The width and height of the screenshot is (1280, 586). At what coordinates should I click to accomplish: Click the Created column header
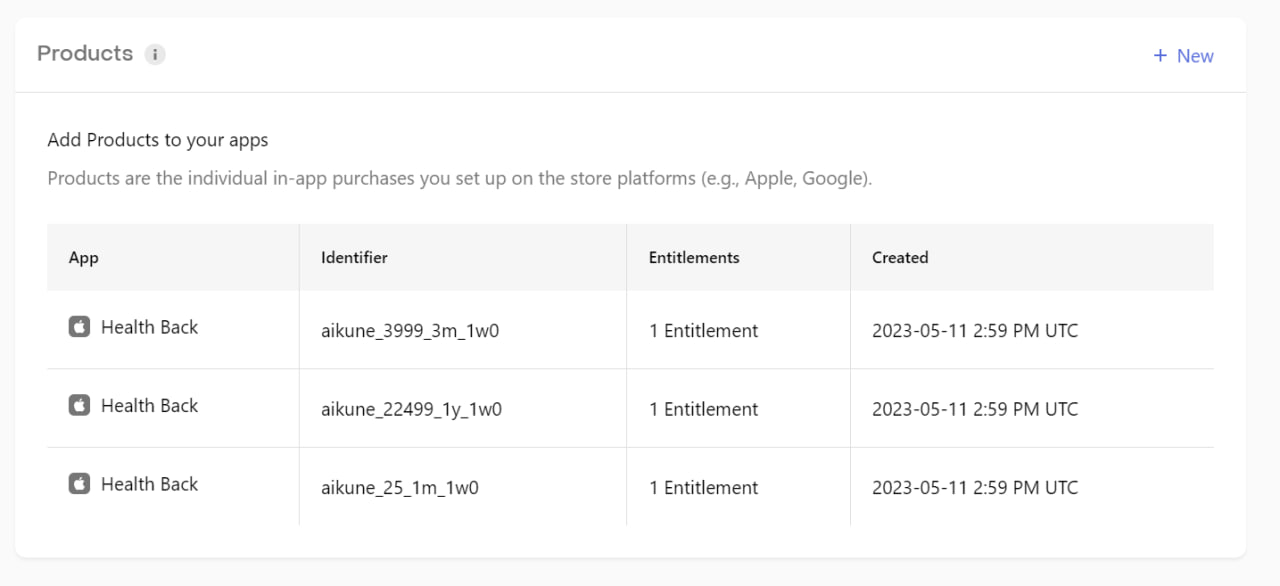(x=900, y=257)
